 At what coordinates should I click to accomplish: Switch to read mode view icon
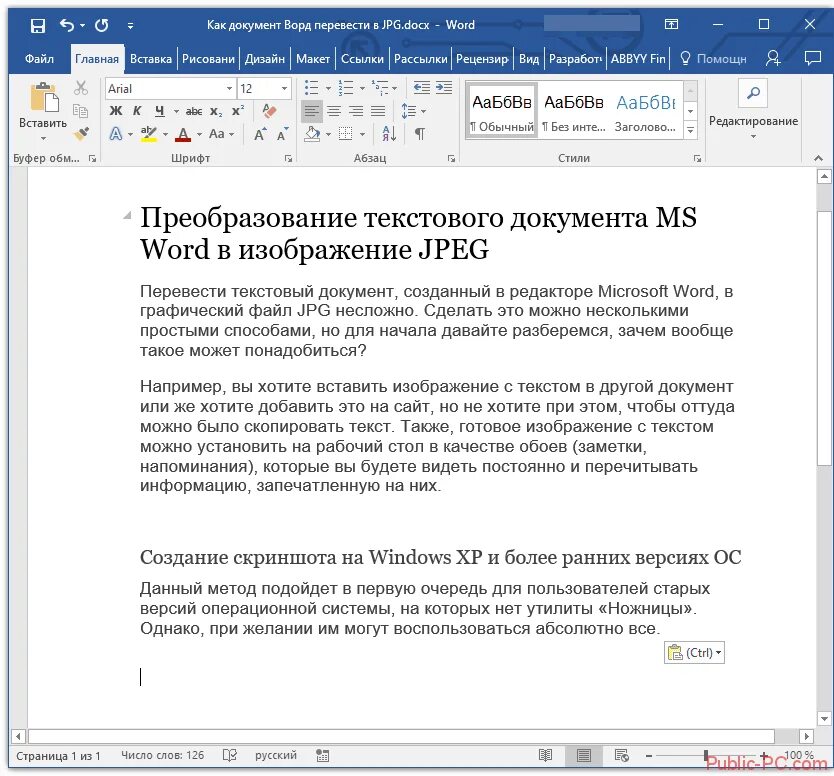[546, 755]
